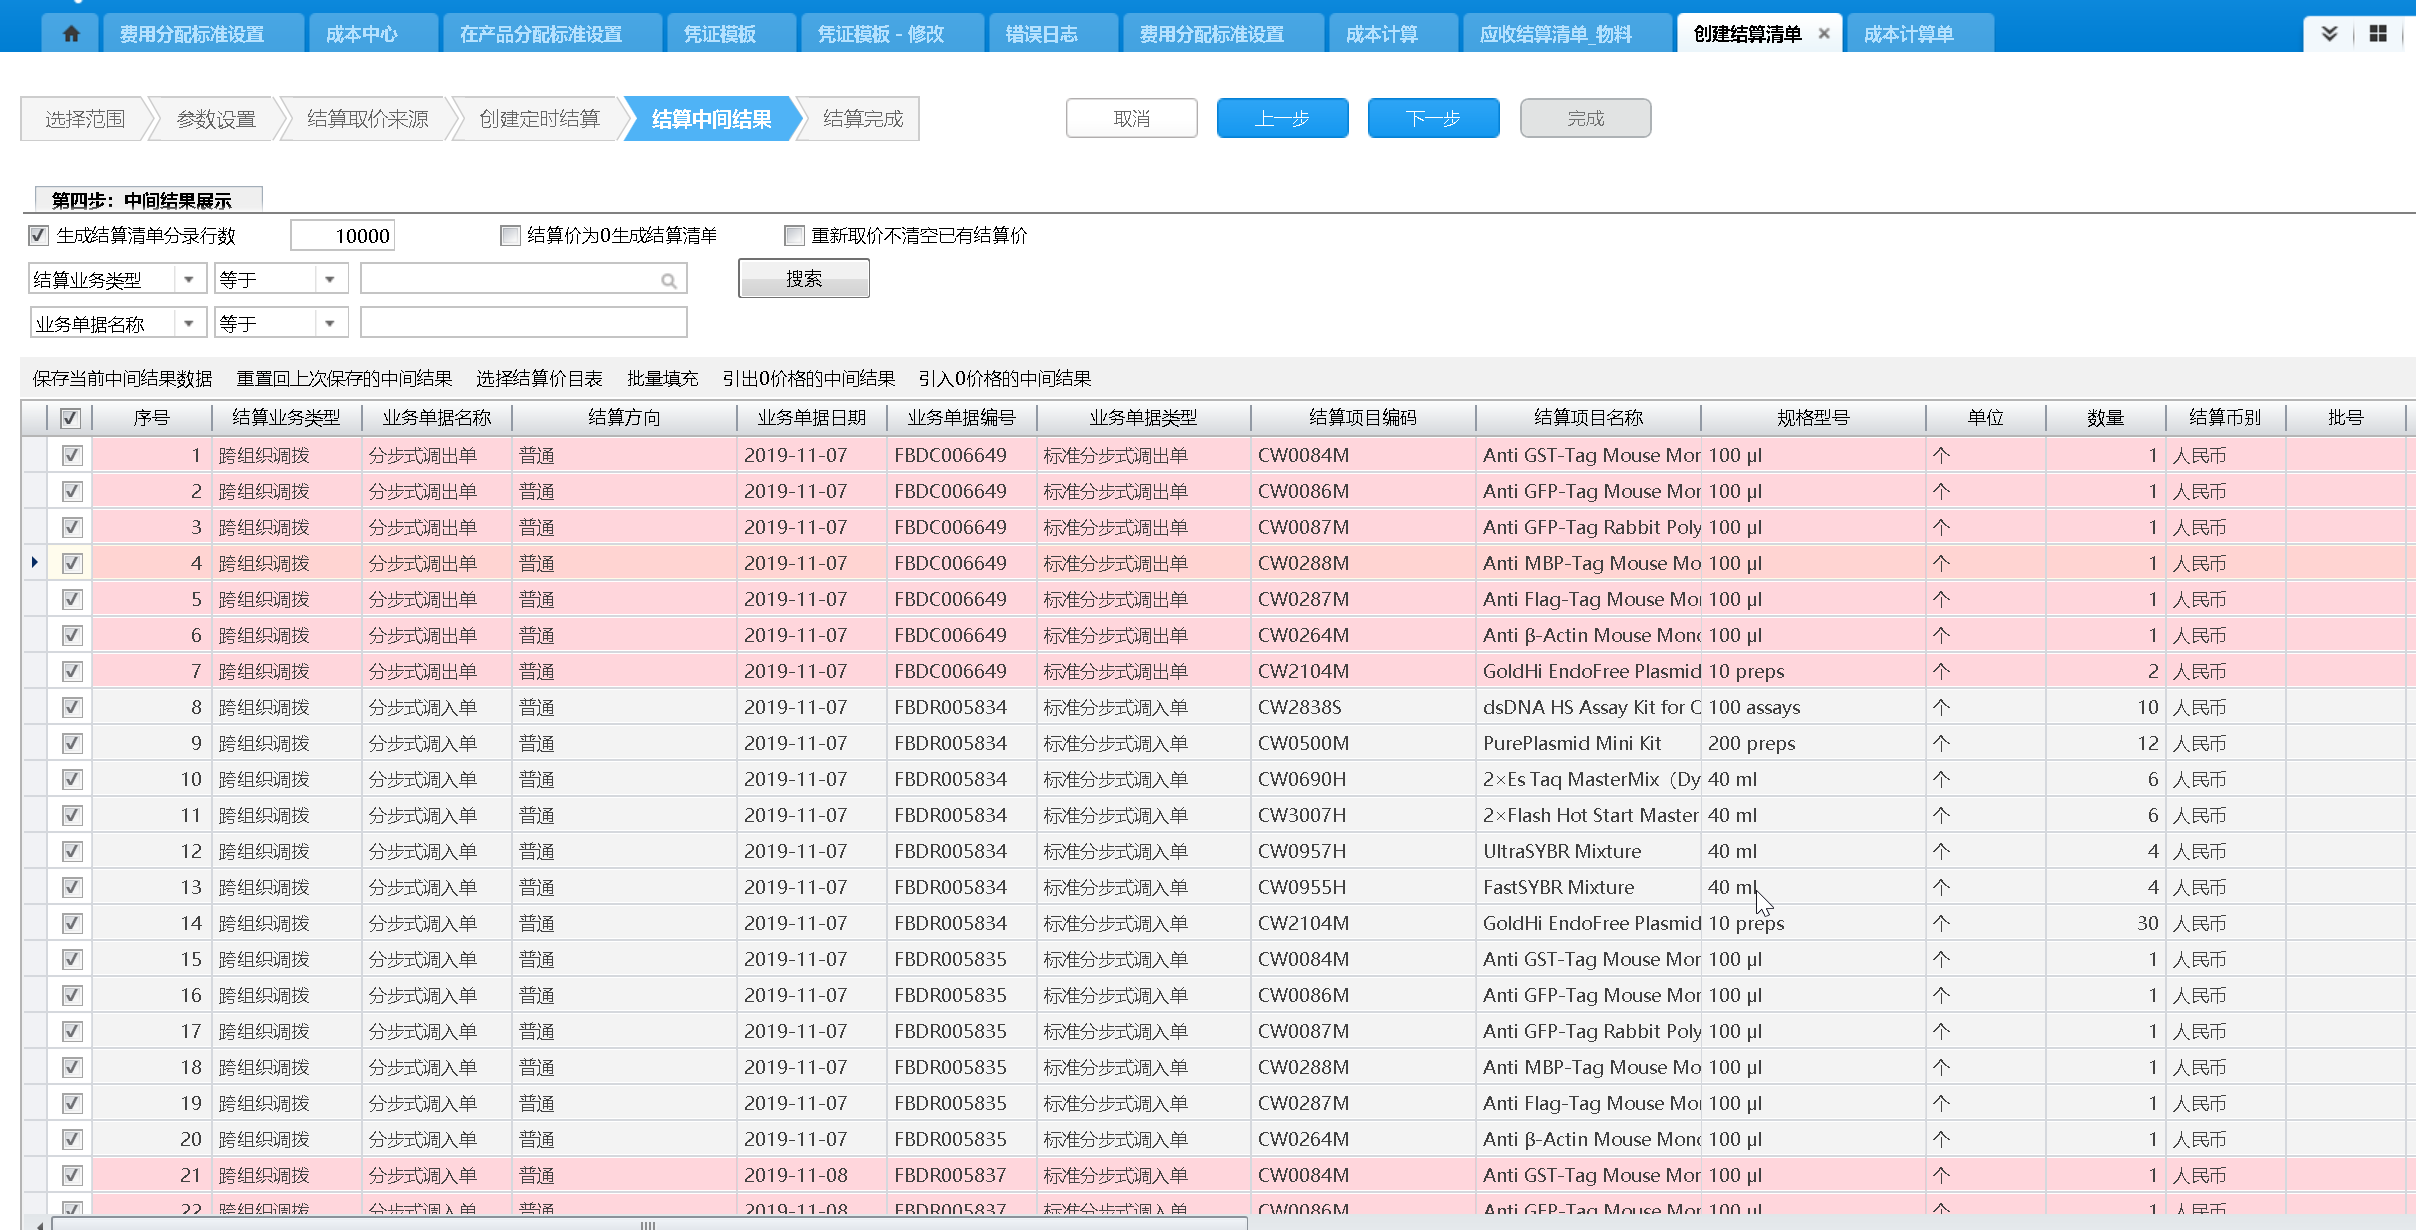Image resolution: width=2416 pixels, height=1230 pixels.
Task: Select the 结算取价来源 wizard step
Action: (x=368, y=118)
